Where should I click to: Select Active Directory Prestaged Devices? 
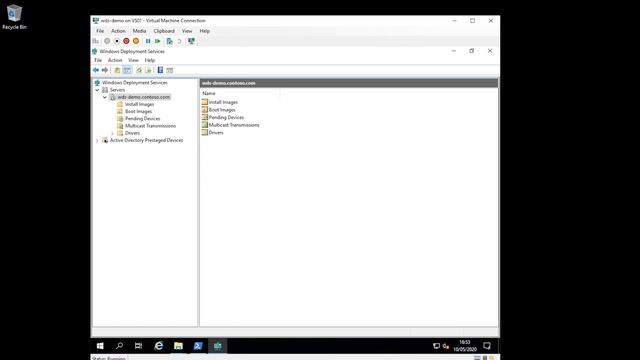[x=146, y=140]
